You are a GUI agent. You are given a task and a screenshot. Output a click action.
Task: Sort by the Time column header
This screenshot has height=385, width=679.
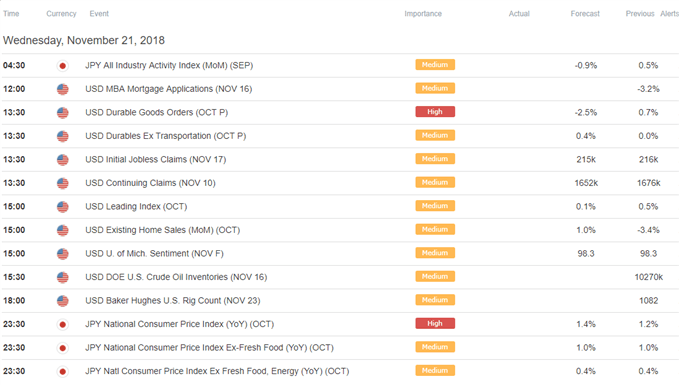tap(11, 14)
